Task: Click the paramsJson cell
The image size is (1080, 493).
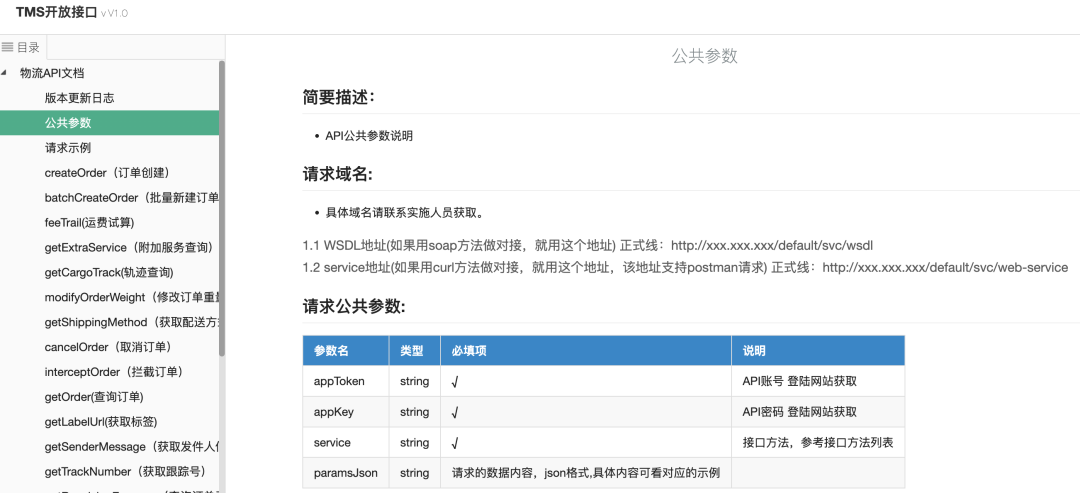Action: point(346,473)
